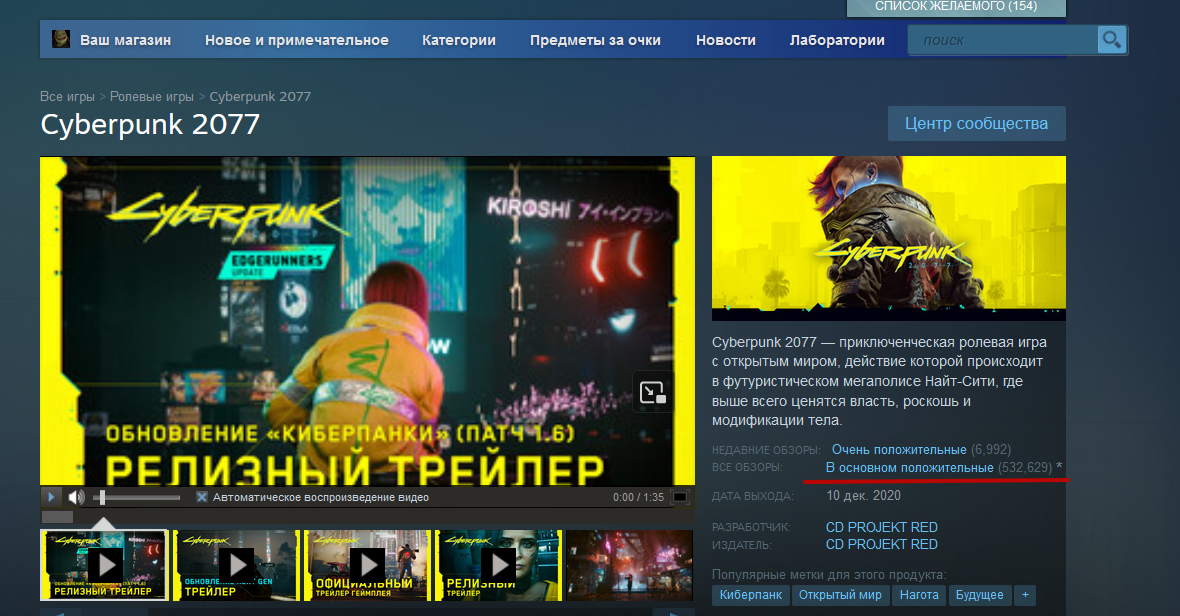Open the Лаборатории tab
The width and height of the screenshot is (1180, 616).
click(x=837, y=40)
